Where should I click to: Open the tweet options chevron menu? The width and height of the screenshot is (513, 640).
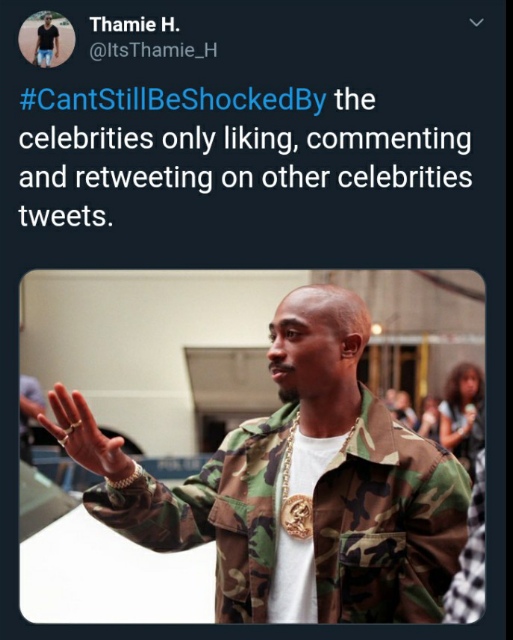coord(476,22)
